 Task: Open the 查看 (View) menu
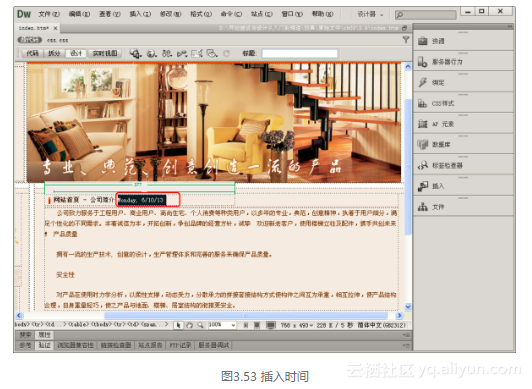coord(110,14)
